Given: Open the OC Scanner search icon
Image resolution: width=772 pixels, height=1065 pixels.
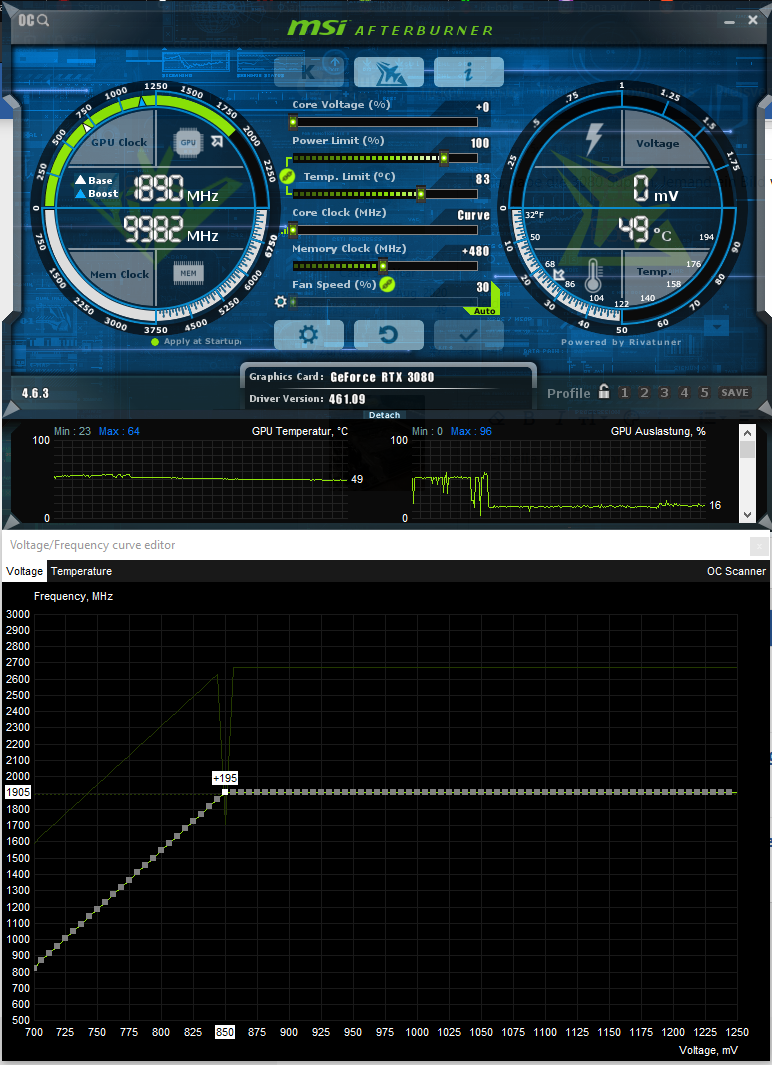Looking at the screenshot, I should pyautogui.click(x=33, y=20).
